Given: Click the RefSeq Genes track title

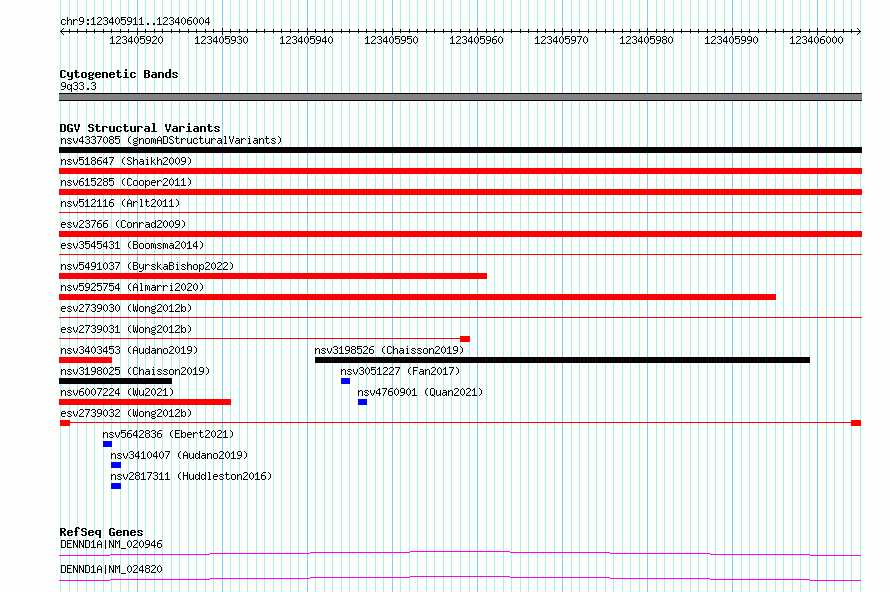Looking at the screenshot, I should point(101,532).
